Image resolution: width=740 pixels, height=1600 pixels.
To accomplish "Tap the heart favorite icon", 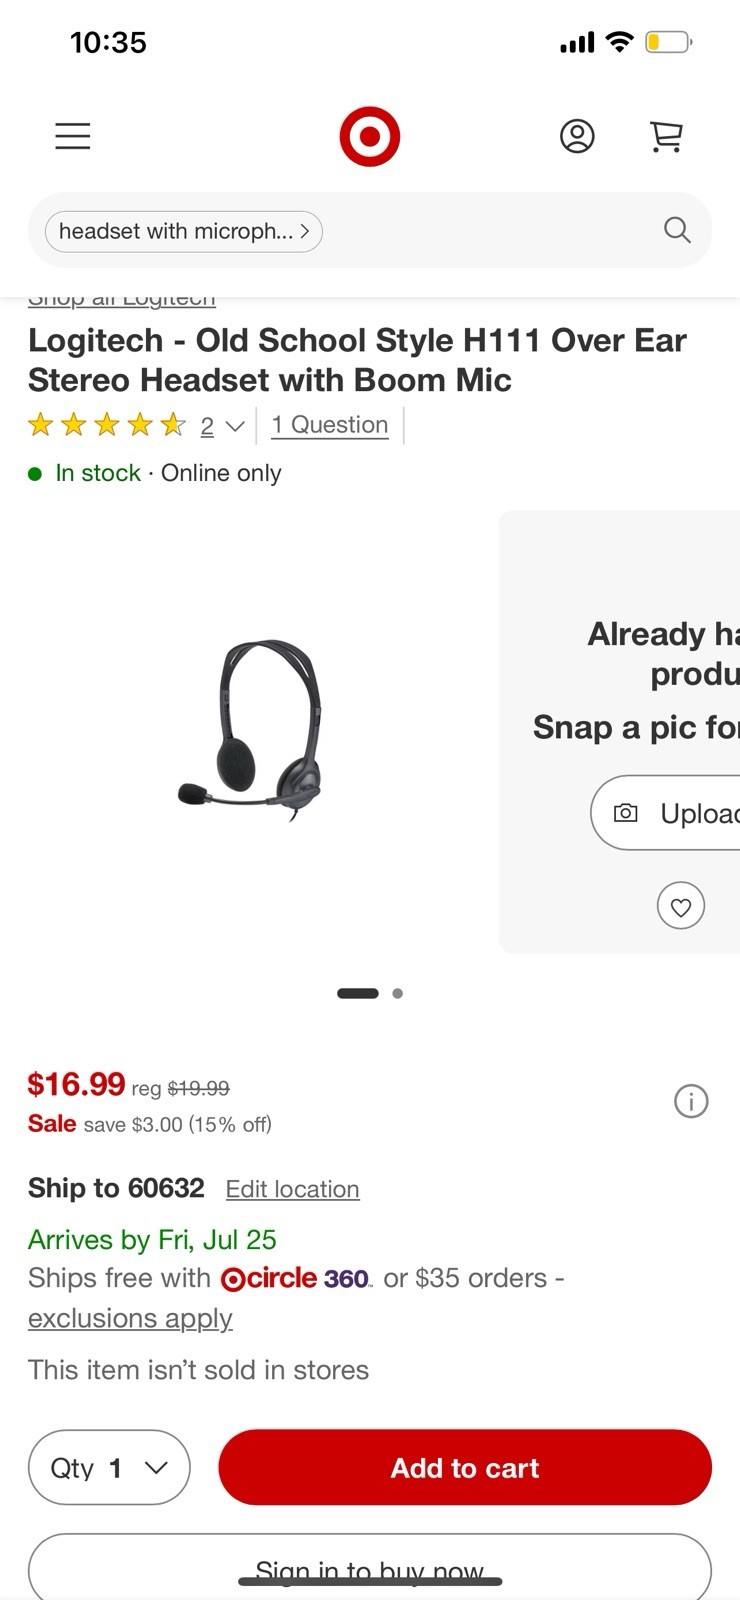I will [681, 907].
